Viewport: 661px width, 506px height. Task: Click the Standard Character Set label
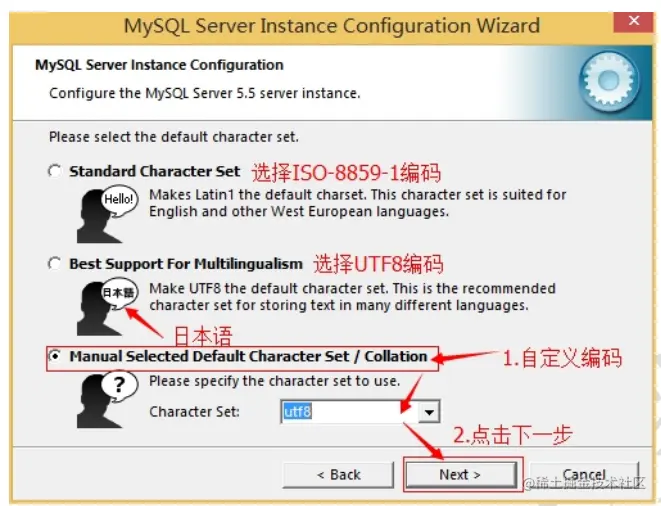[155, 171]
